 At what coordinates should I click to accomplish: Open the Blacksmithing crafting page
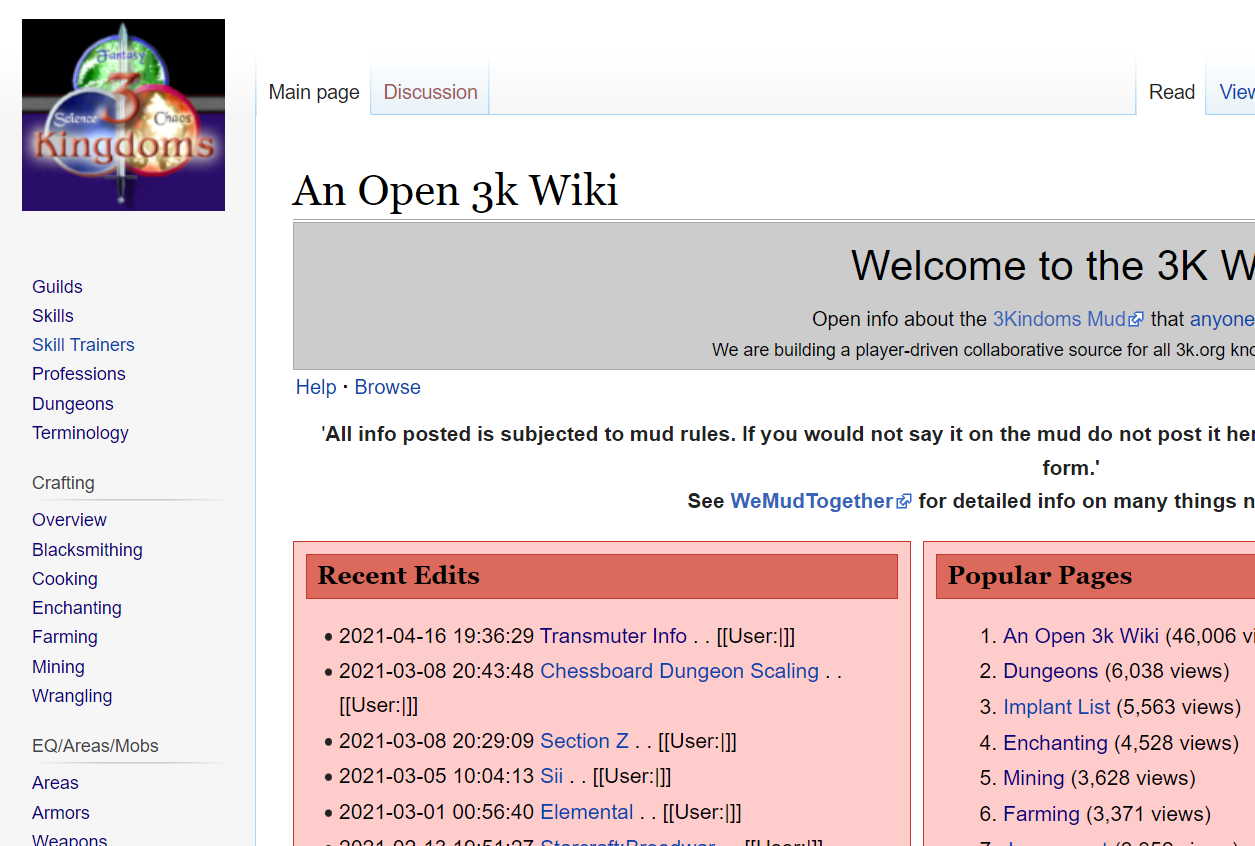(x=87, y=550)
